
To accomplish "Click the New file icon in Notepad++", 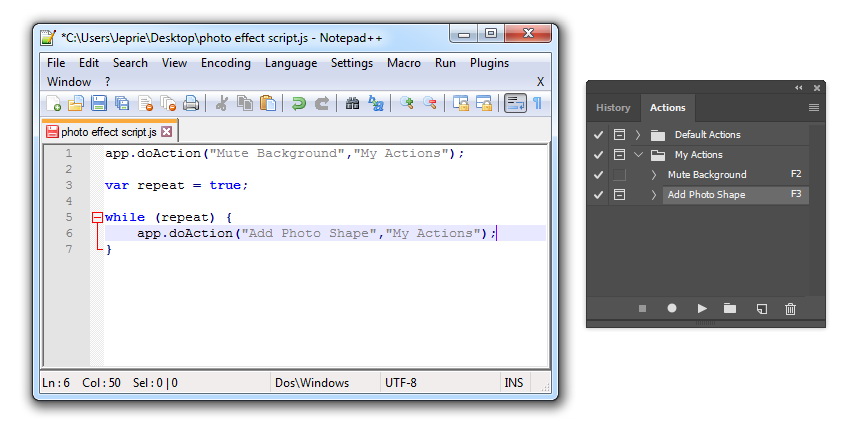I will tap(53, 103).
